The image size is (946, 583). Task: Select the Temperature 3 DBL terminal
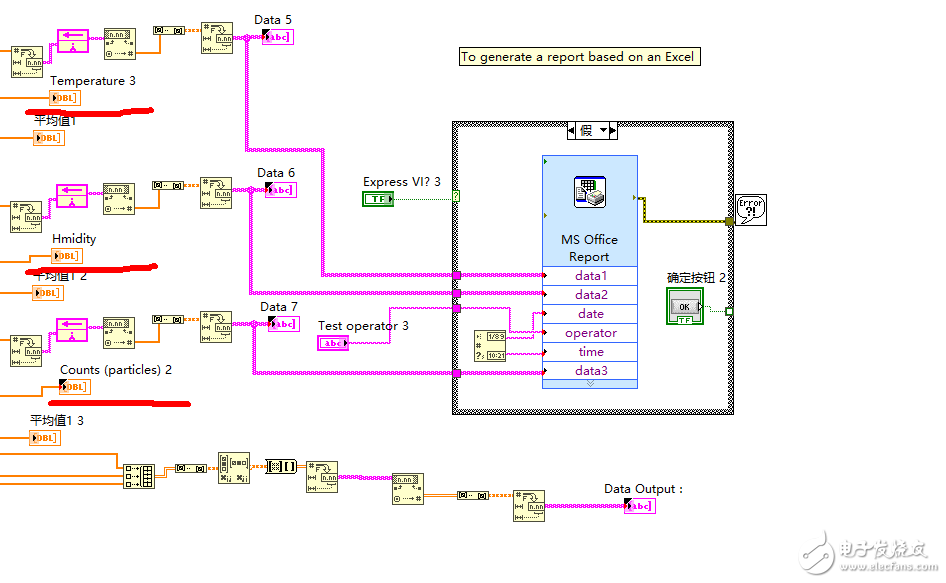pyautogui.click(x=63, y=97)
